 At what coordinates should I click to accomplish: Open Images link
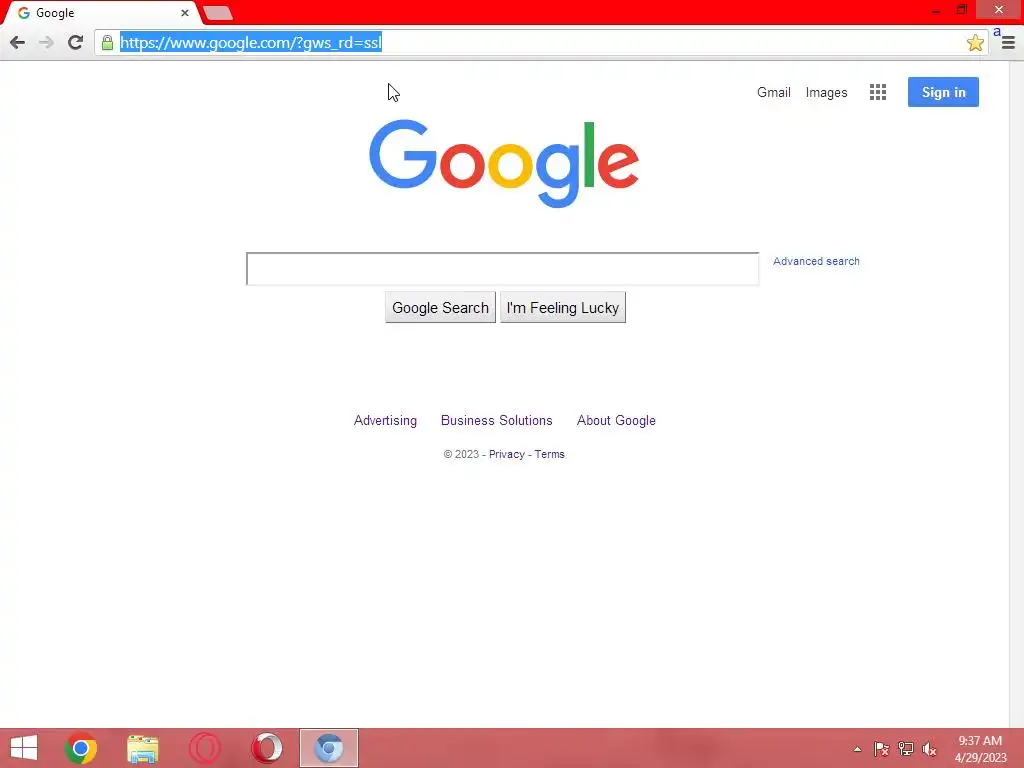pos(826,92)
